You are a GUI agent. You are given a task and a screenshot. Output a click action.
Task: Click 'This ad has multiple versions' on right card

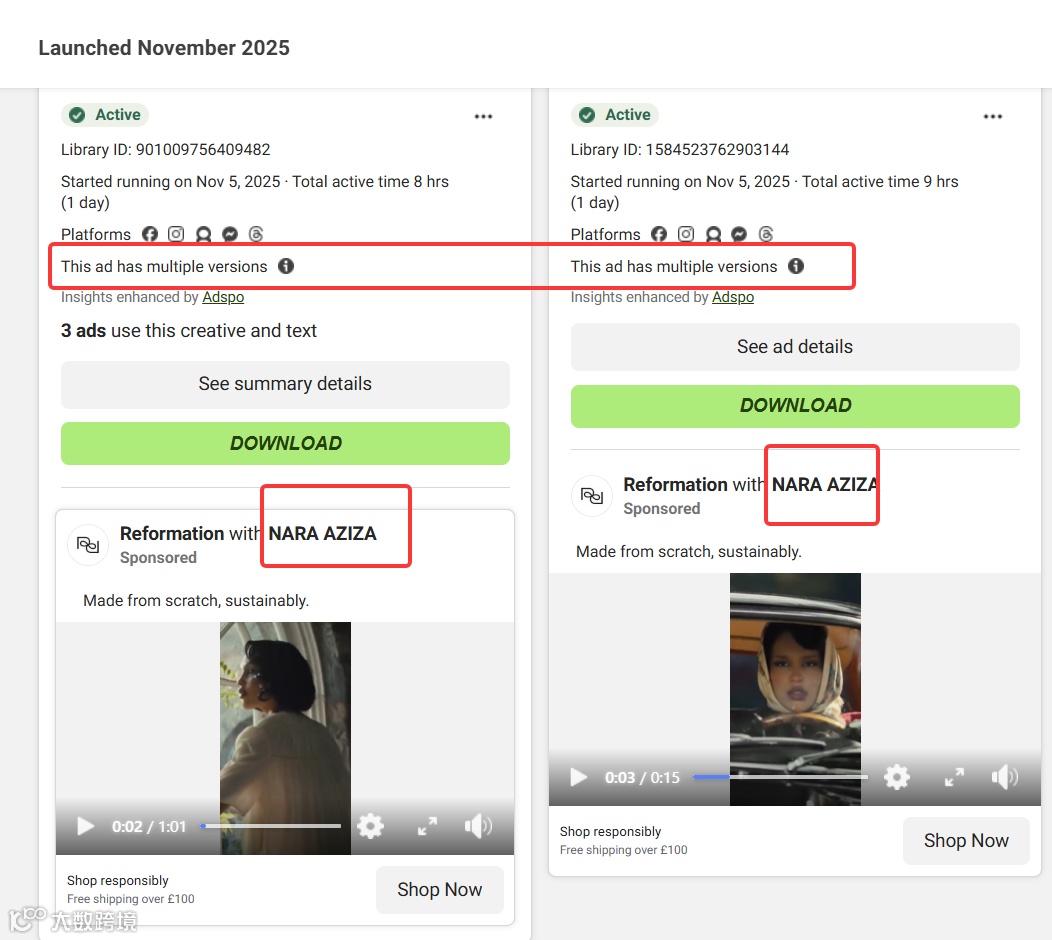click(674, 266)
